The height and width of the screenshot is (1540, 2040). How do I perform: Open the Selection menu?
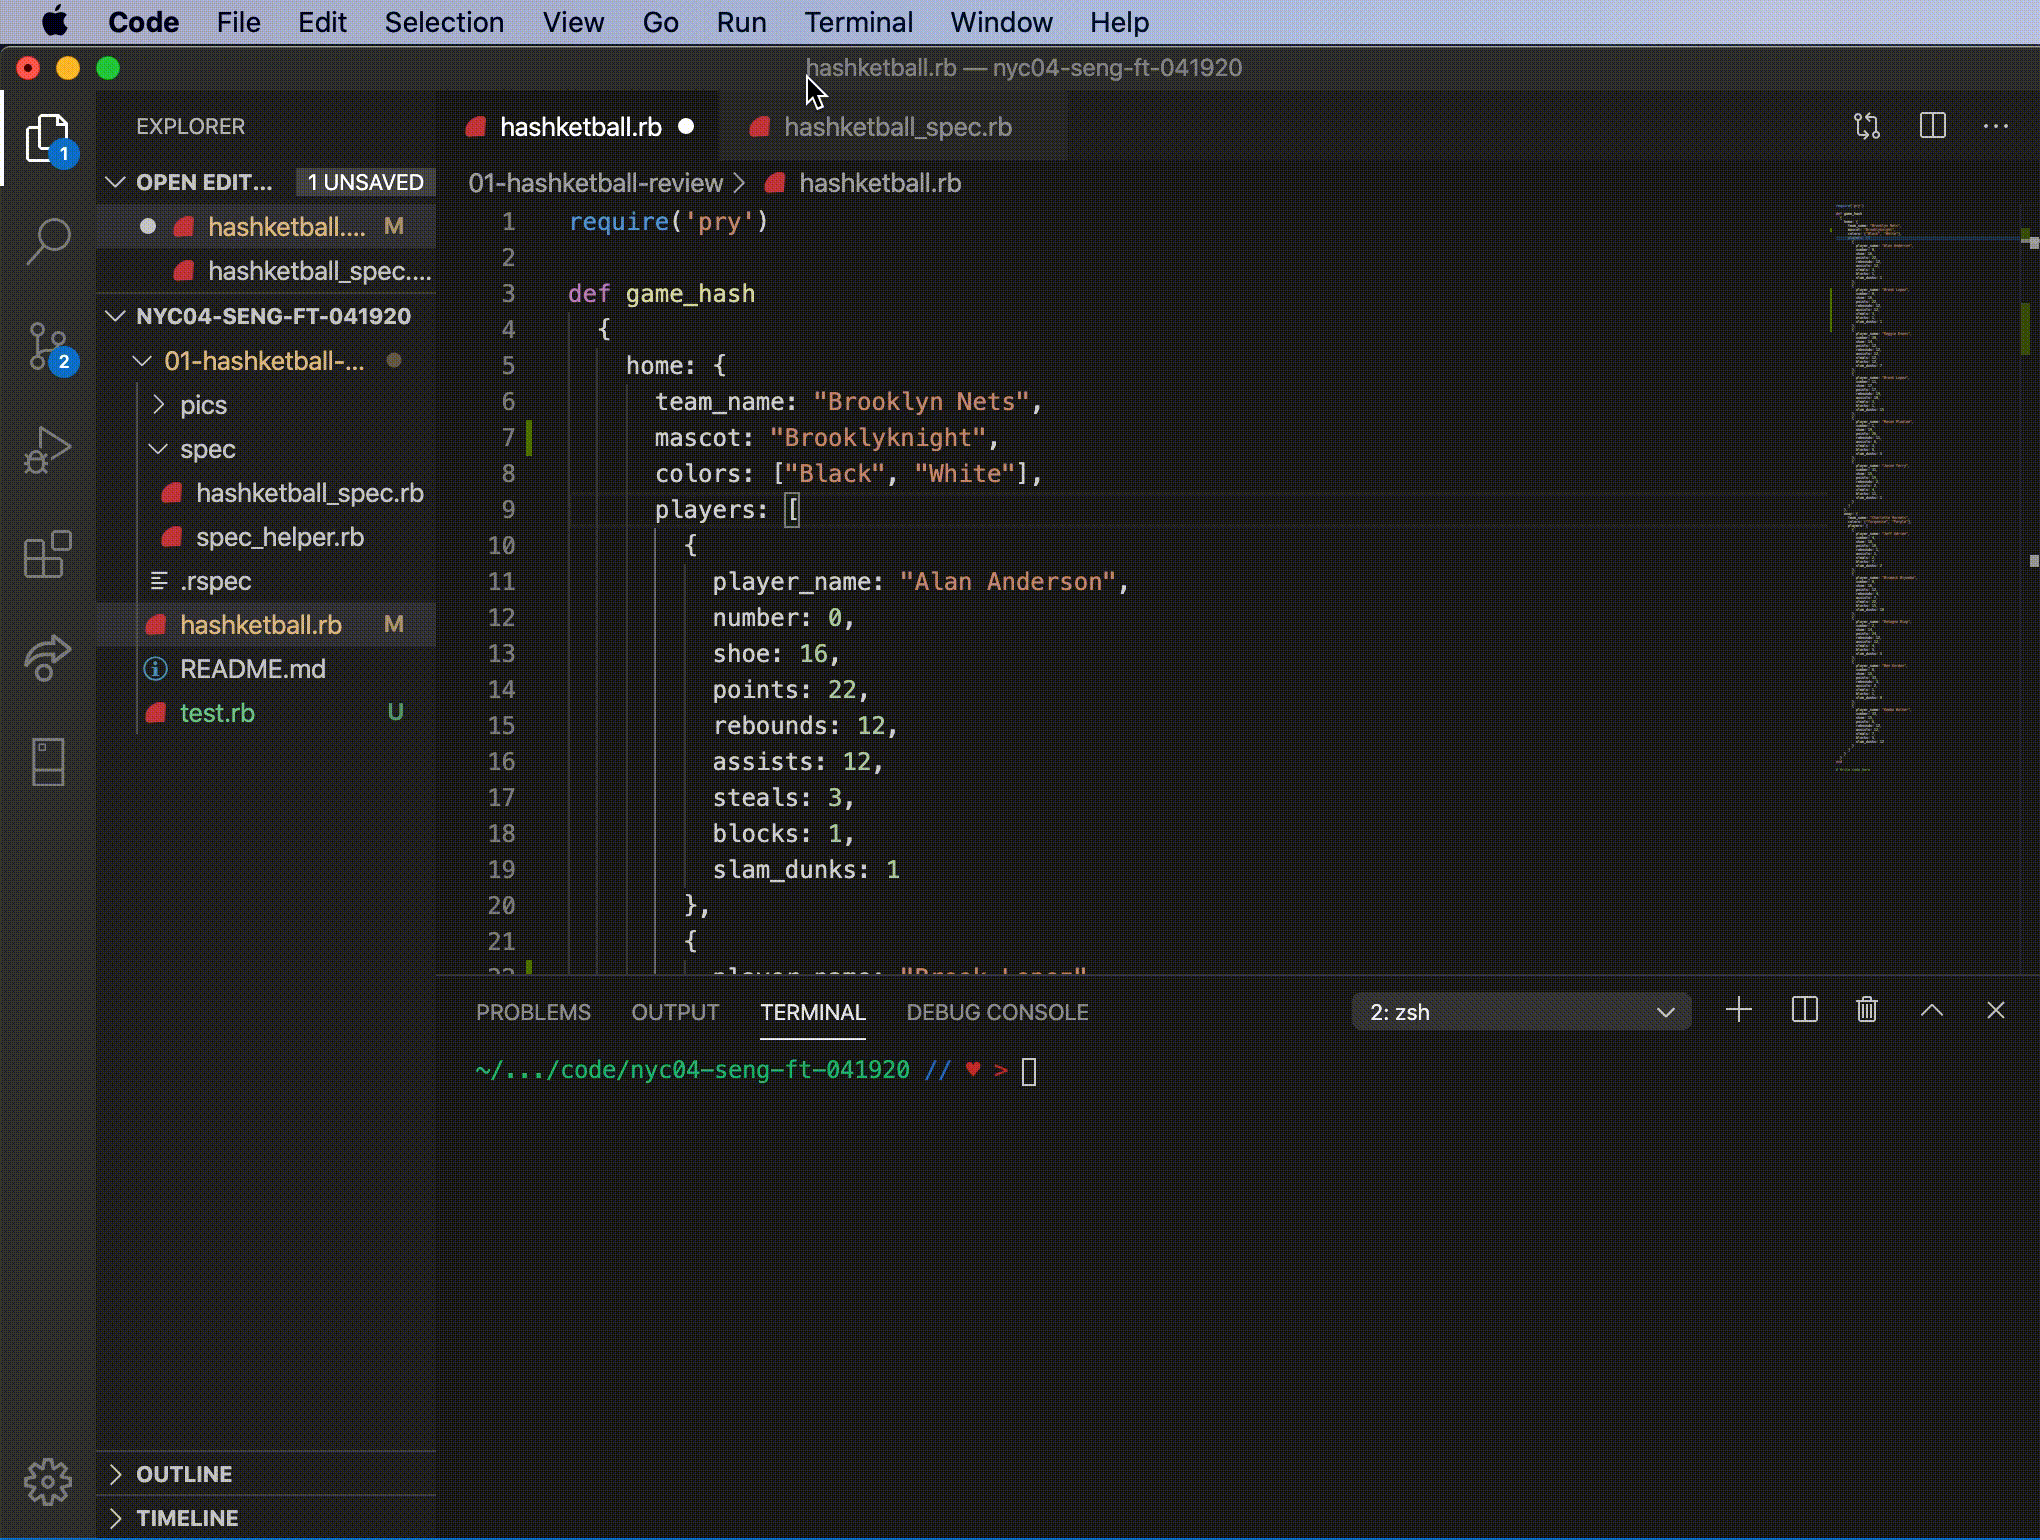point(444,22)
